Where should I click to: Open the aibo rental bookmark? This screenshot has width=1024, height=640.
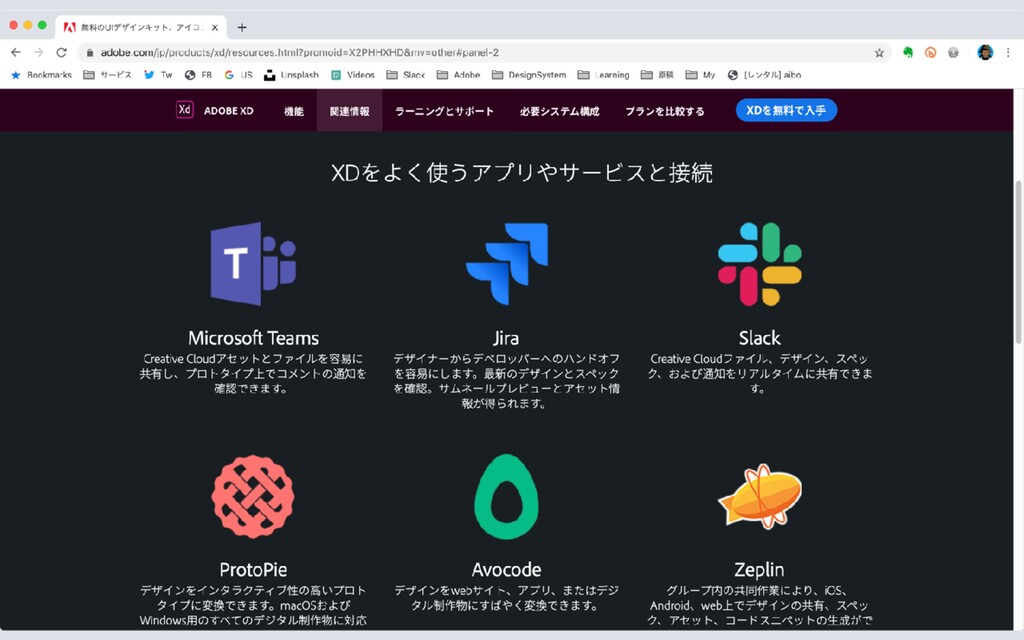pyautogui.click(x=764, y=75)
